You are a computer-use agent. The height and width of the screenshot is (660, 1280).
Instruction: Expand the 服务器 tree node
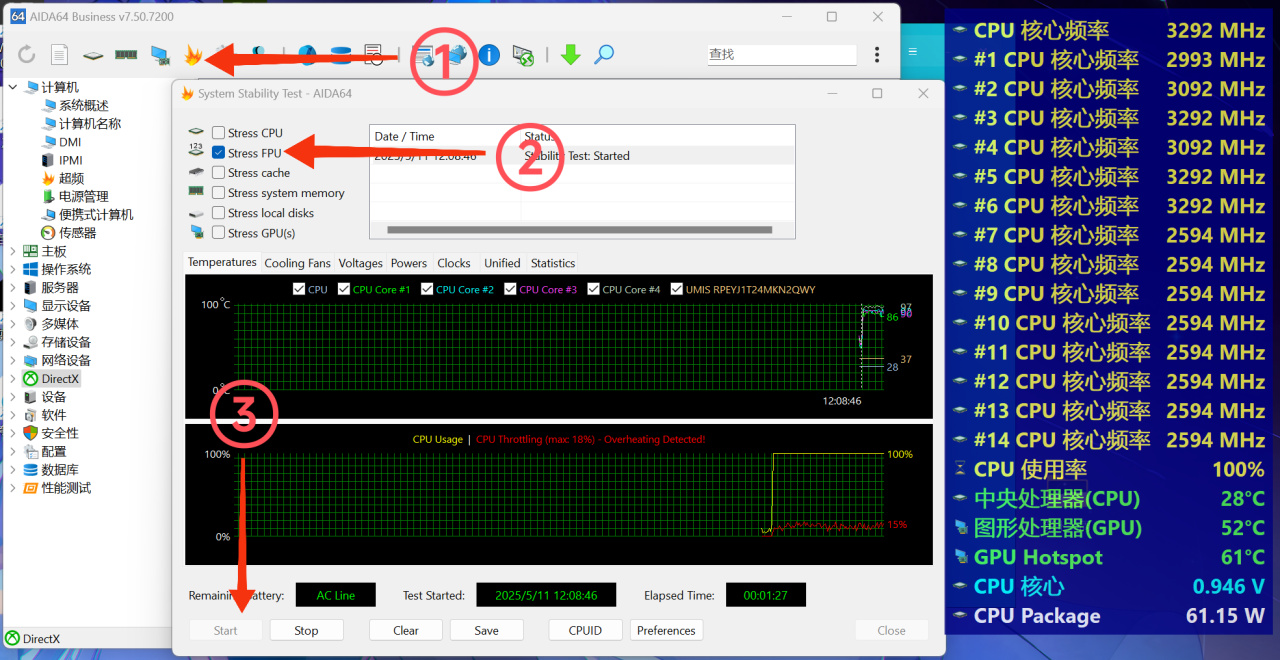point(13,288)
